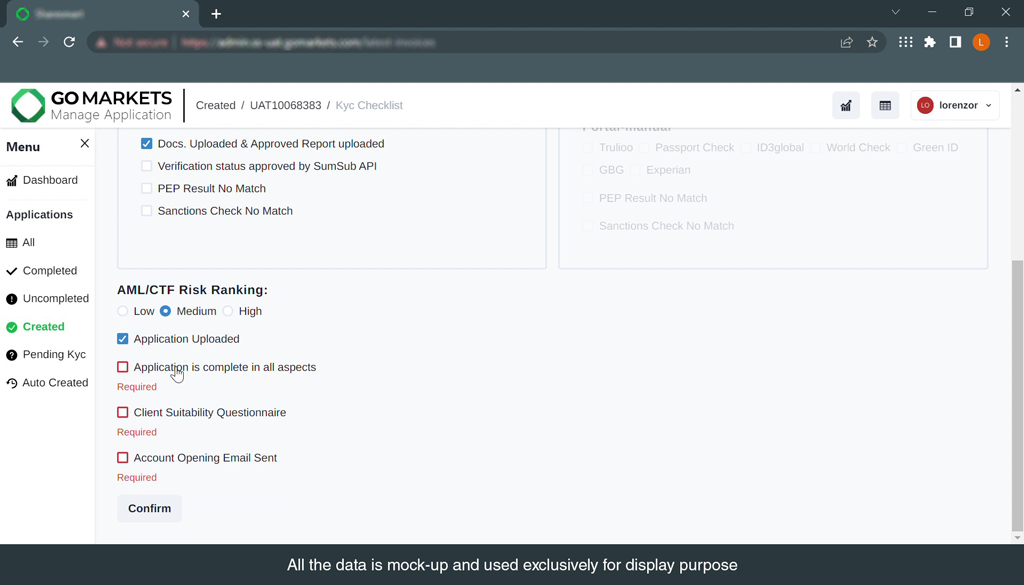This screenshot has width=1024, height=585.
Task: Click the share page icon in address bar
Action: (846, 42)
